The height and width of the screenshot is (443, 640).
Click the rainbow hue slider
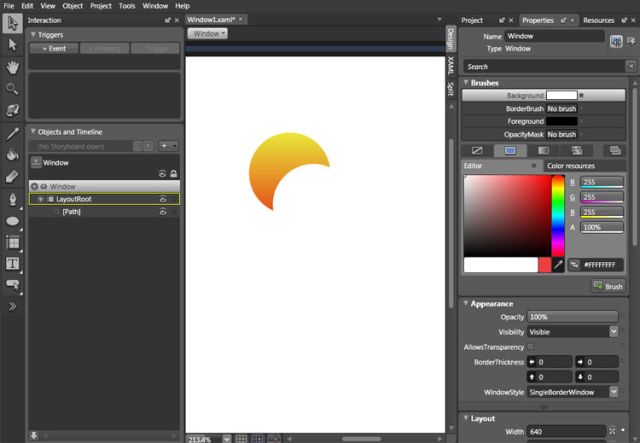(x=558, y=216)
